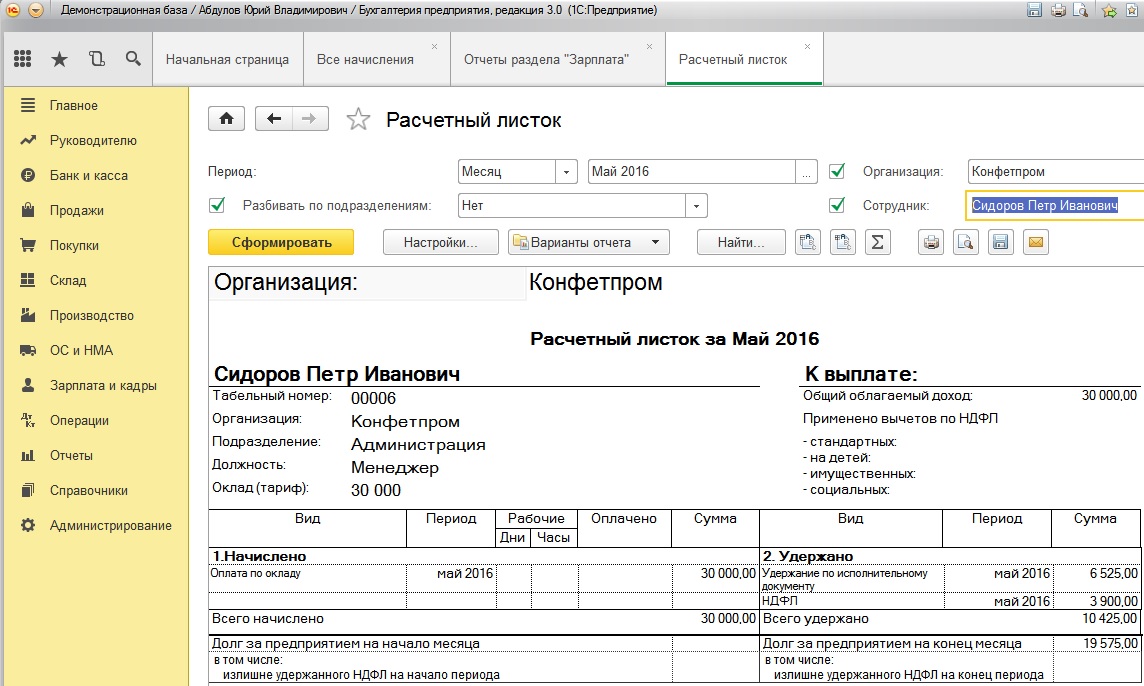This screenshot has width=1144, height=686.
Task: Go to the home page with the house button
Action: click(x=226, y=118)
